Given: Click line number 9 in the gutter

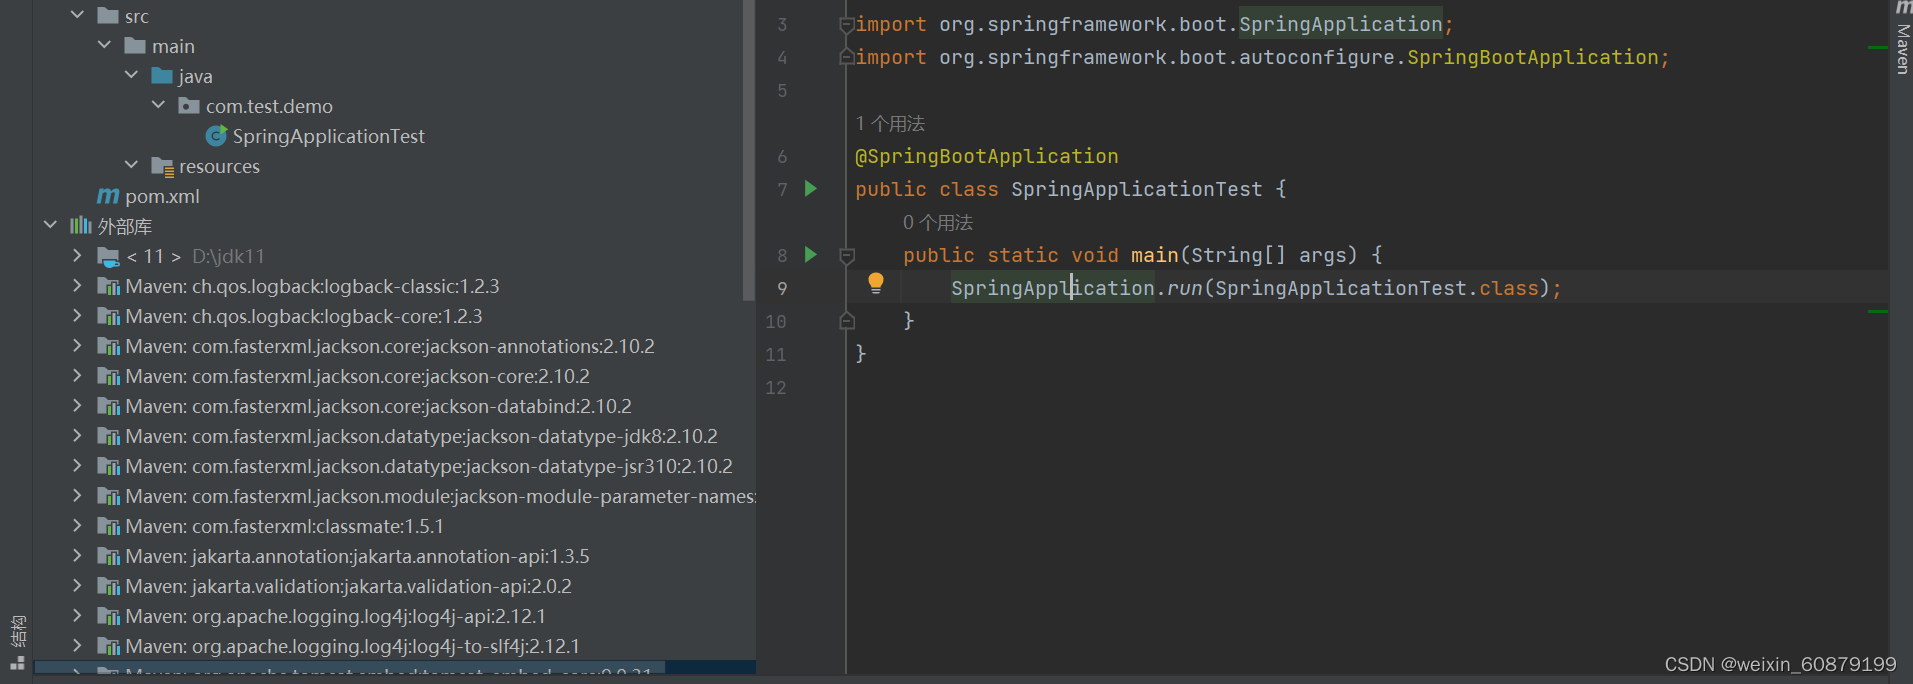Looking at the screenshot, I should point(782,289).
